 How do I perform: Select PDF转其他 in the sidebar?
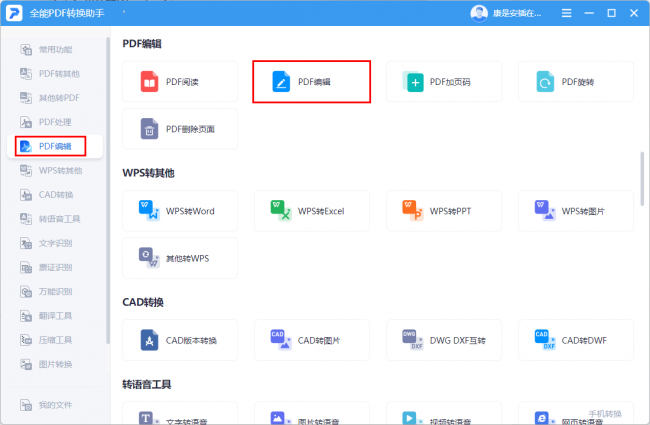click(55, 74)
